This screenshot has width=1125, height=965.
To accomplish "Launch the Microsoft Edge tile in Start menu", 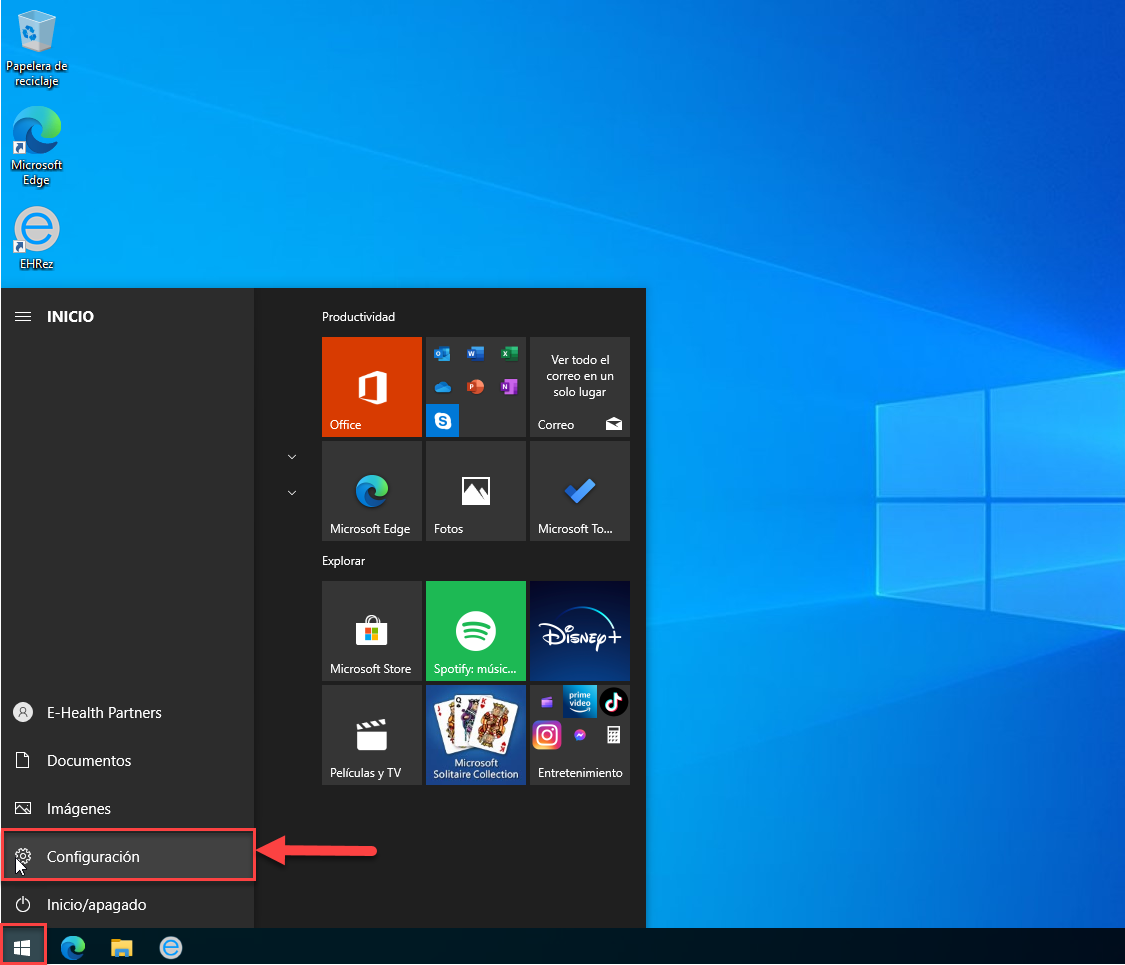I will (x=372, y=491).
